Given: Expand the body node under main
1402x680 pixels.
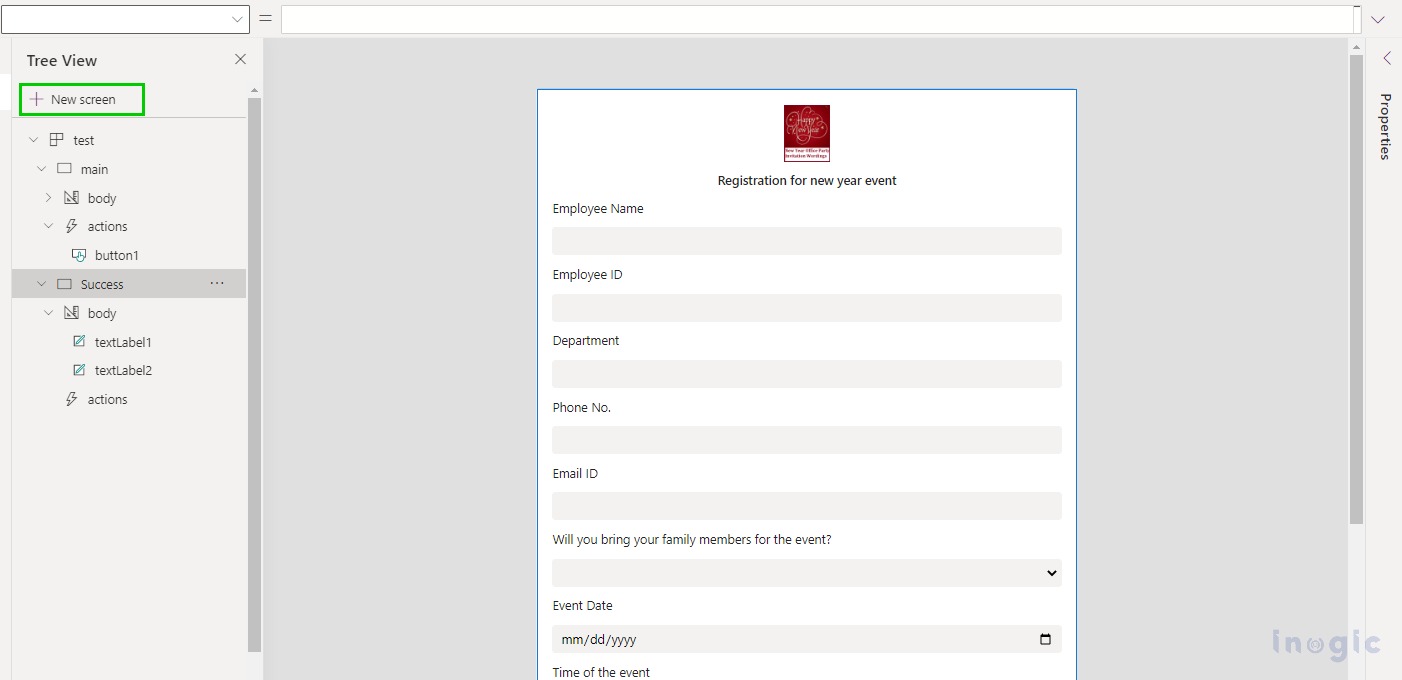Looking at the screenshot, I should coord(48,198).
